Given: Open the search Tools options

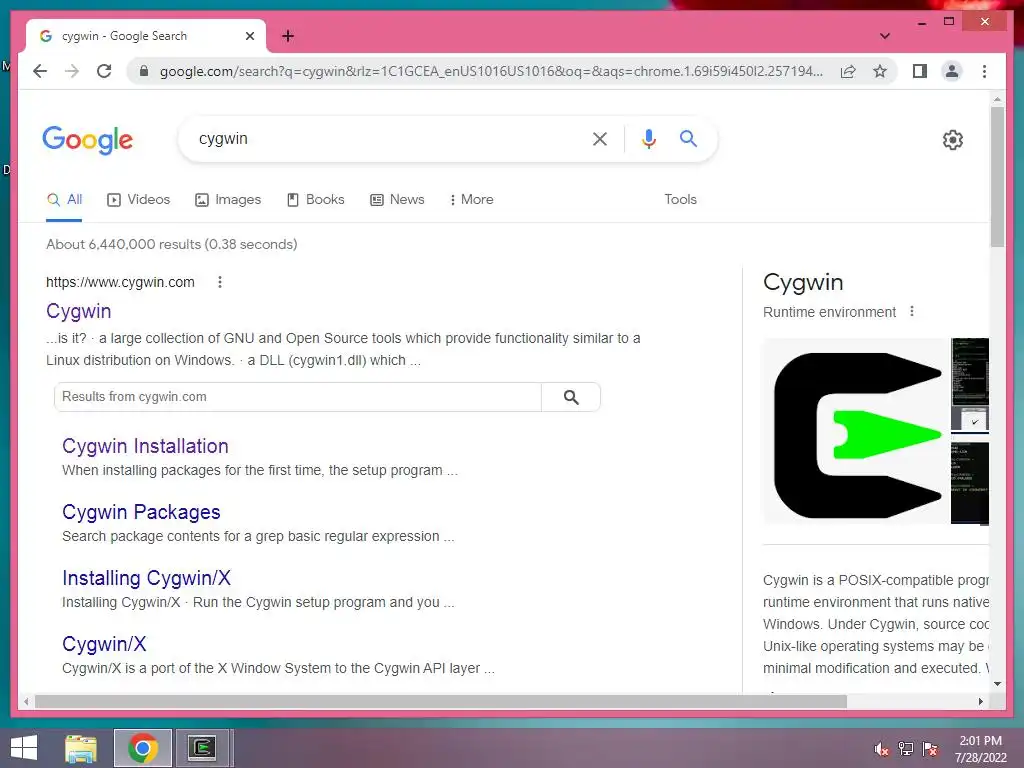Looking at the screenshot, I should (680, 200).
